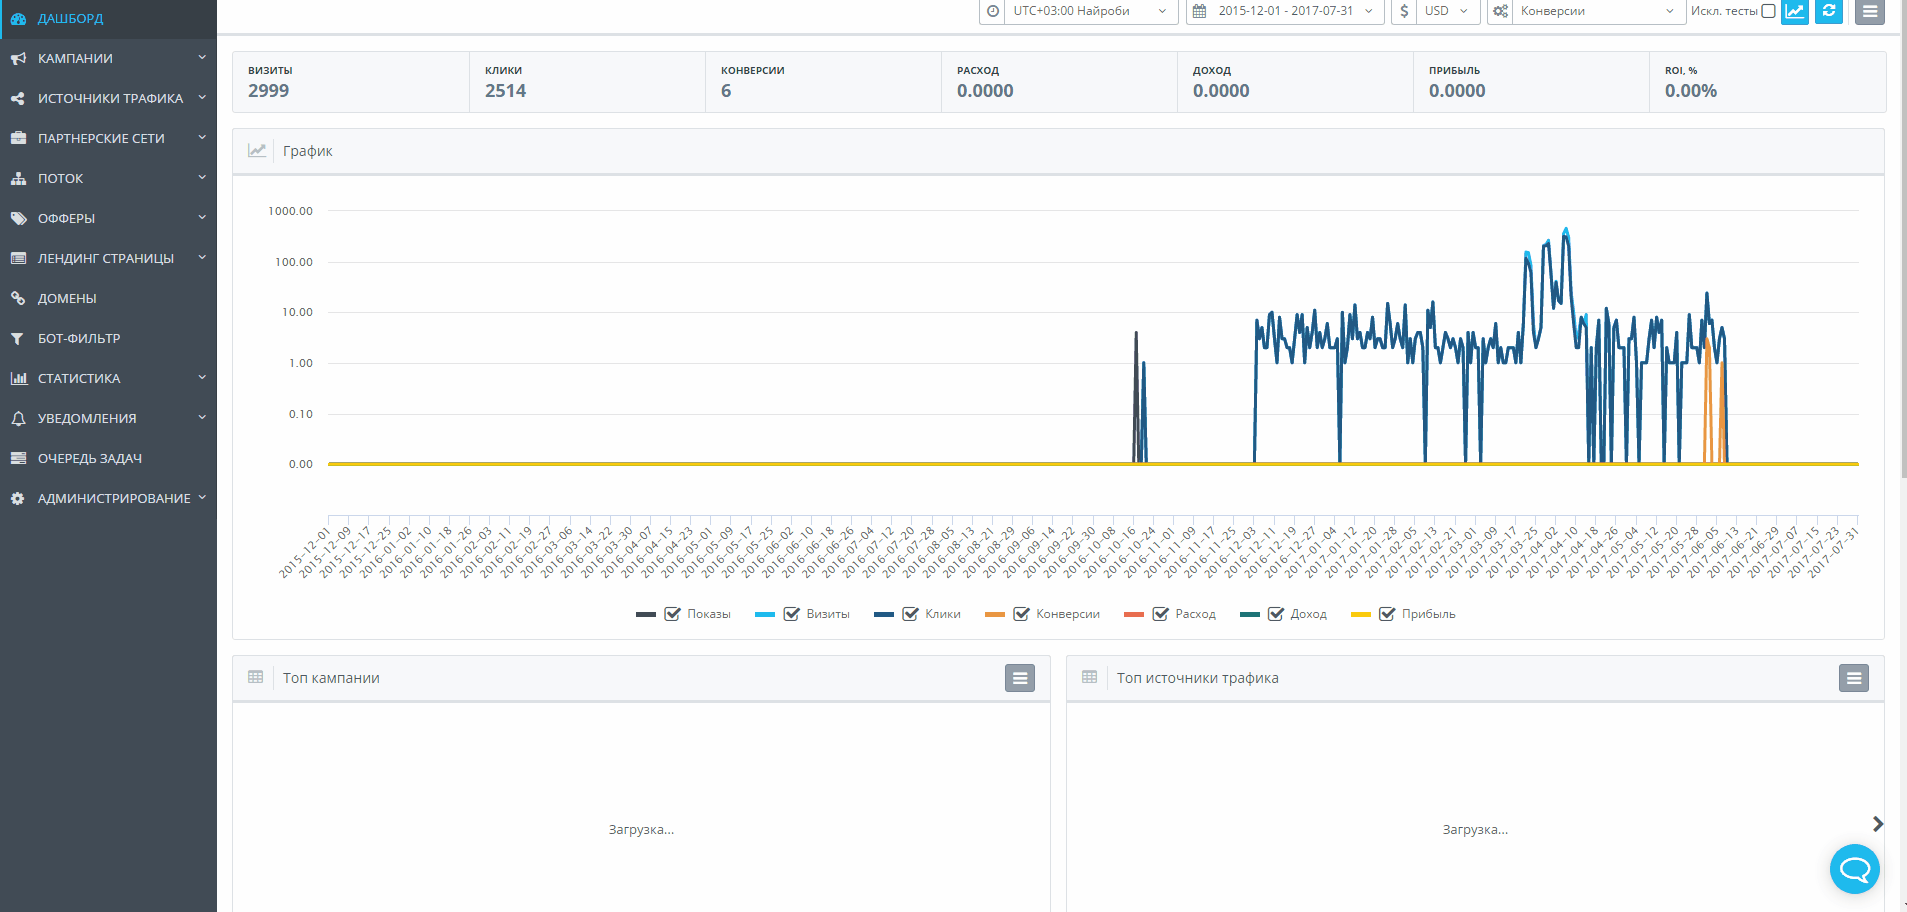Image resolution: width=1907 pixels, height=912 pixels.
Task: Click the link icon beside Домены
Action: pyautogui.click(x=18, y=298)
